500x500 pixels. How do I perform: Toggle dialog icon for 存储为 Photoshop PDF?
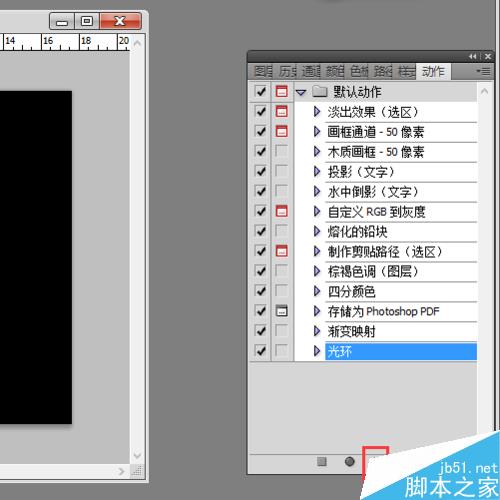282,311
